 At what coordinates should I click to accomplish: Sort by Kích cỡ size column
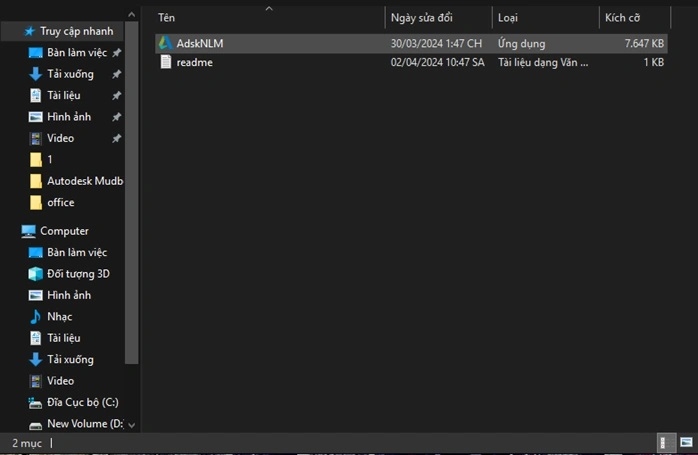pyautogui.click(x=622, y=18)
